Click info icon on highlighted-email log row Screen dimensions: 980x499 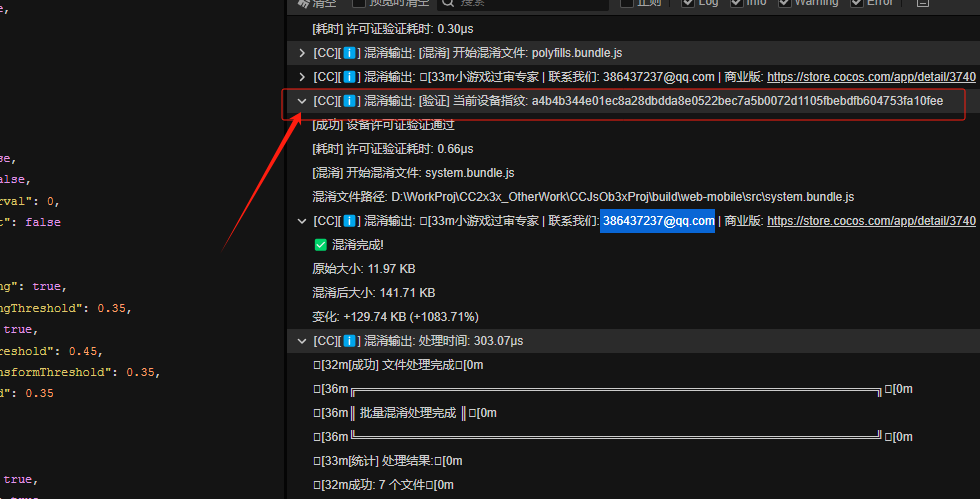(x=350, y=221)
